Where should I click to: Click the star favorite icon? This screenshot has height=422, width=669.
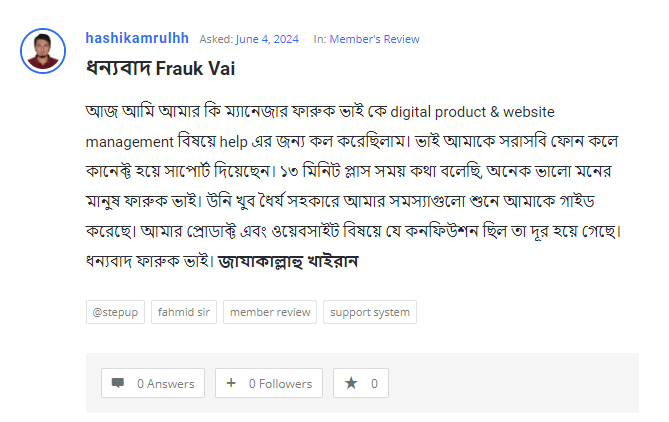(351, 383)
